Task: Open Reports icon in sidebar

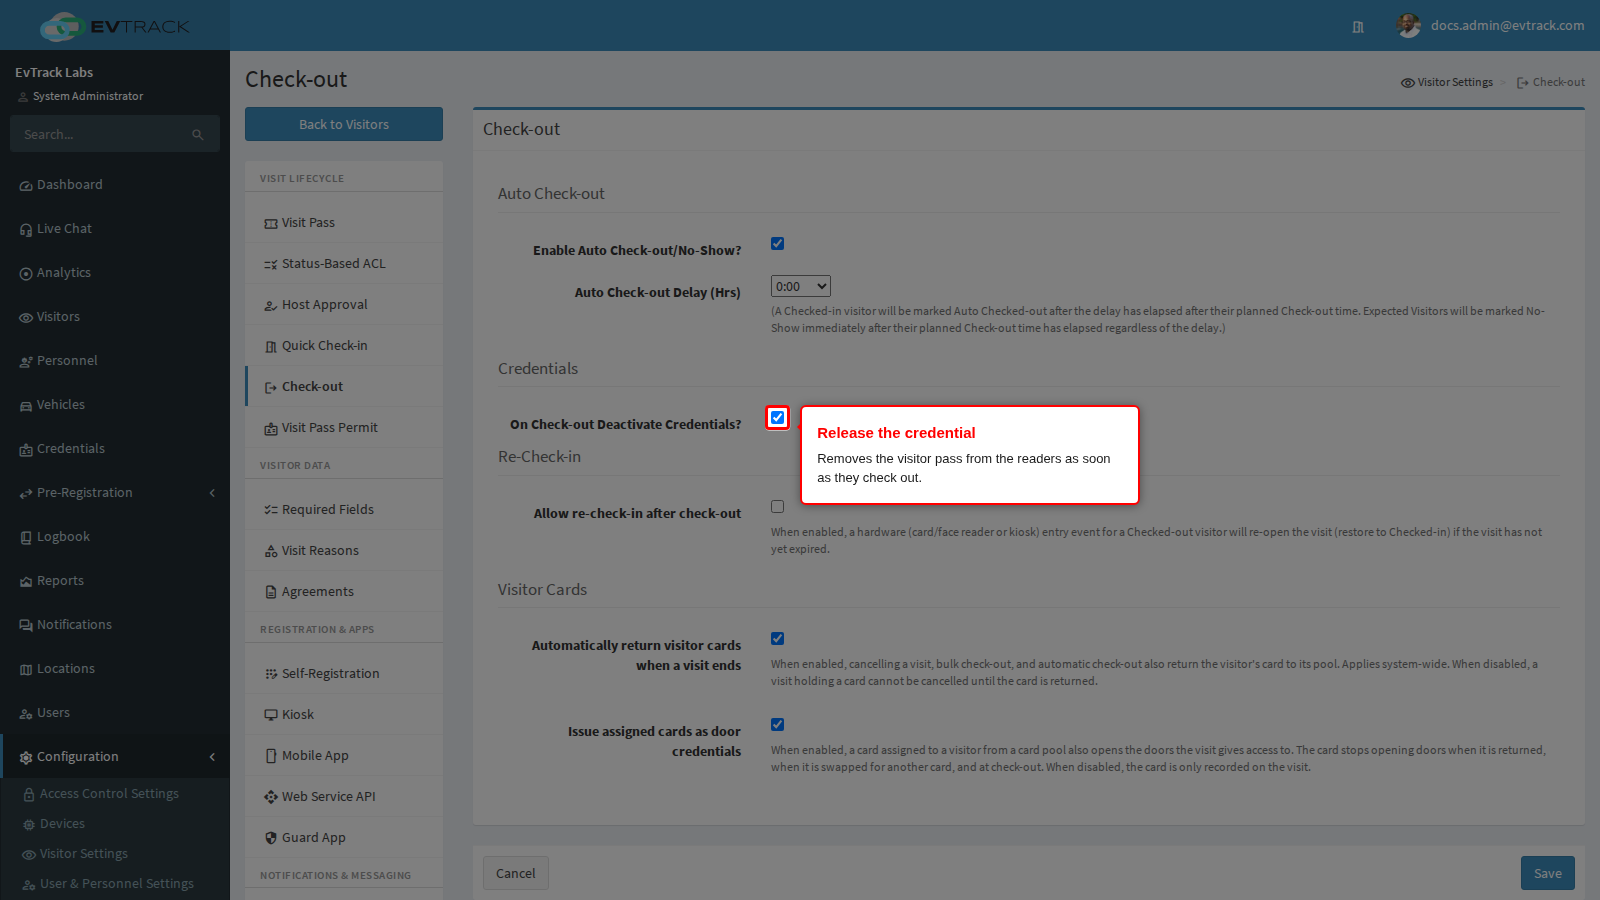Action: [26, 582]
